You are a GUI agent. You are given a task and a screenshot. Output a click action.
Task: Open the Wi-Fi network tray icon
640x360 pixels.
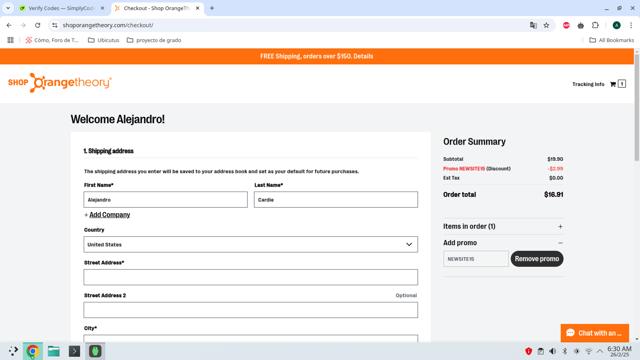click(589, 351)
